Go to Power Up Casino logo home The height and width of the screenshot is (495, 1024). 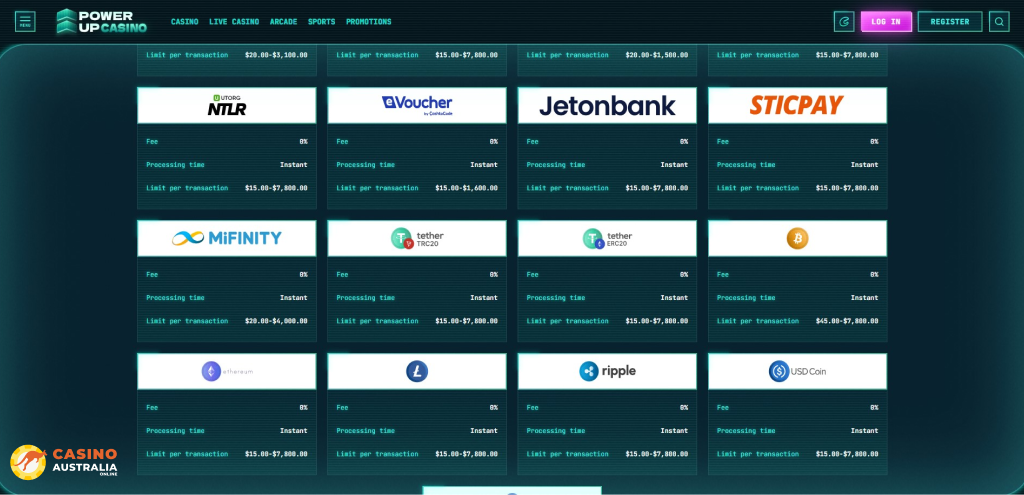[101, 22]
